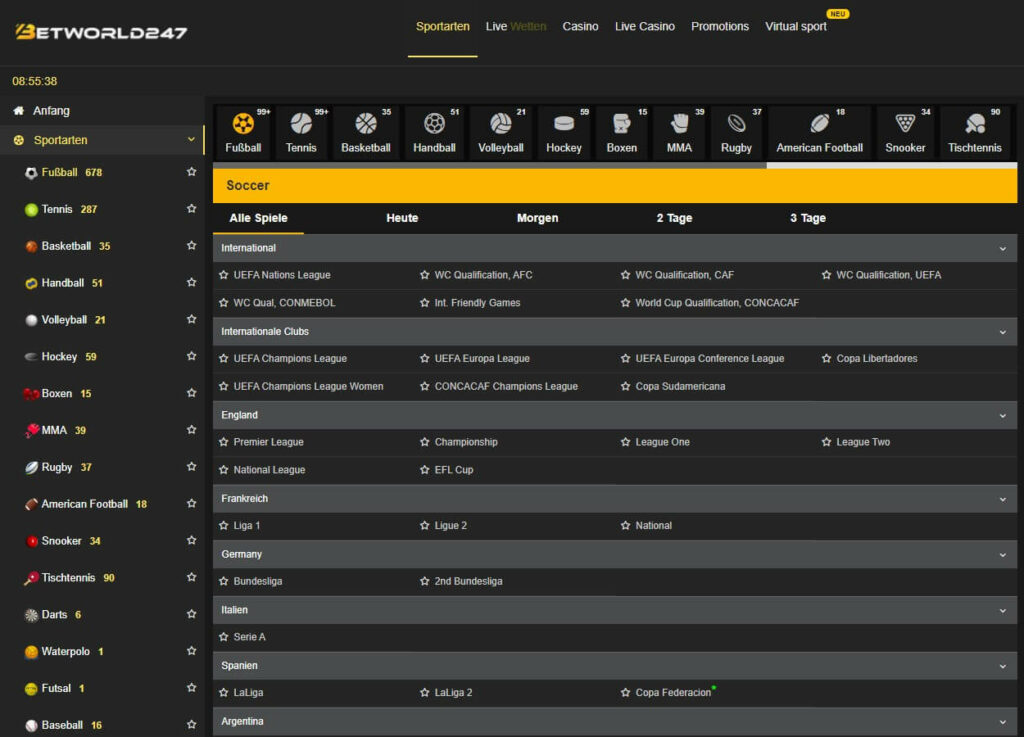Screen dimensions: 1024x737
Task: Select the Rugby ball icon in the sports strip
Action: click(736, 123)
